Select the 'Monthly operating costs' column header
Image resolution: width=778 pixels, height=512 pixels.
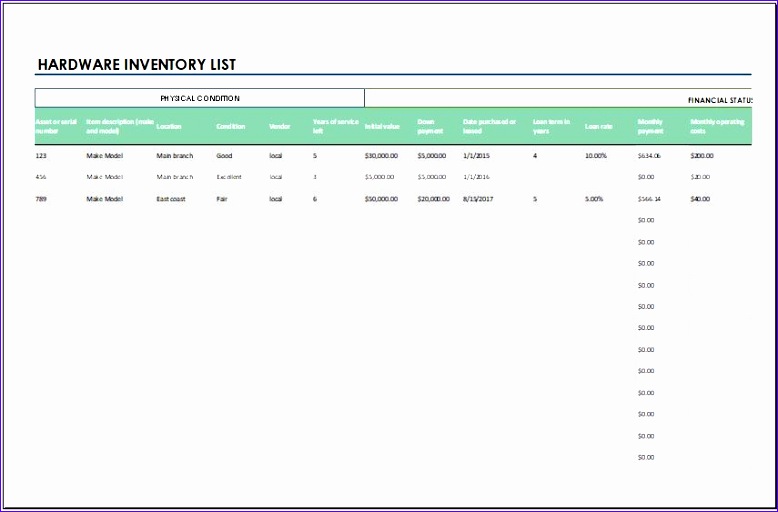[x=717, y=127]
